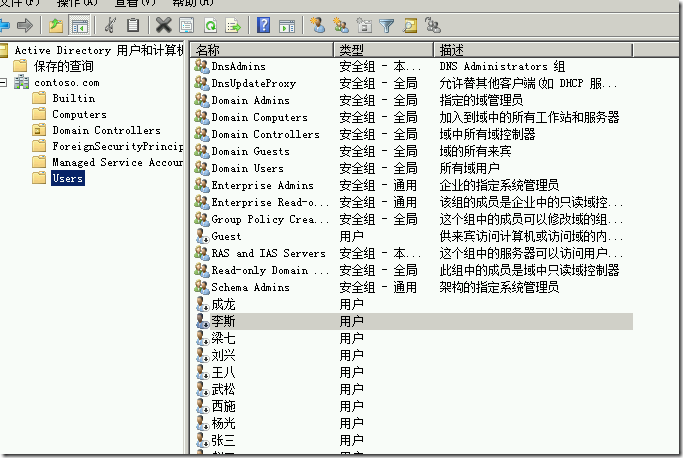
Task: Select Managed Service Accounts tree container
Action: pos(118,162)
